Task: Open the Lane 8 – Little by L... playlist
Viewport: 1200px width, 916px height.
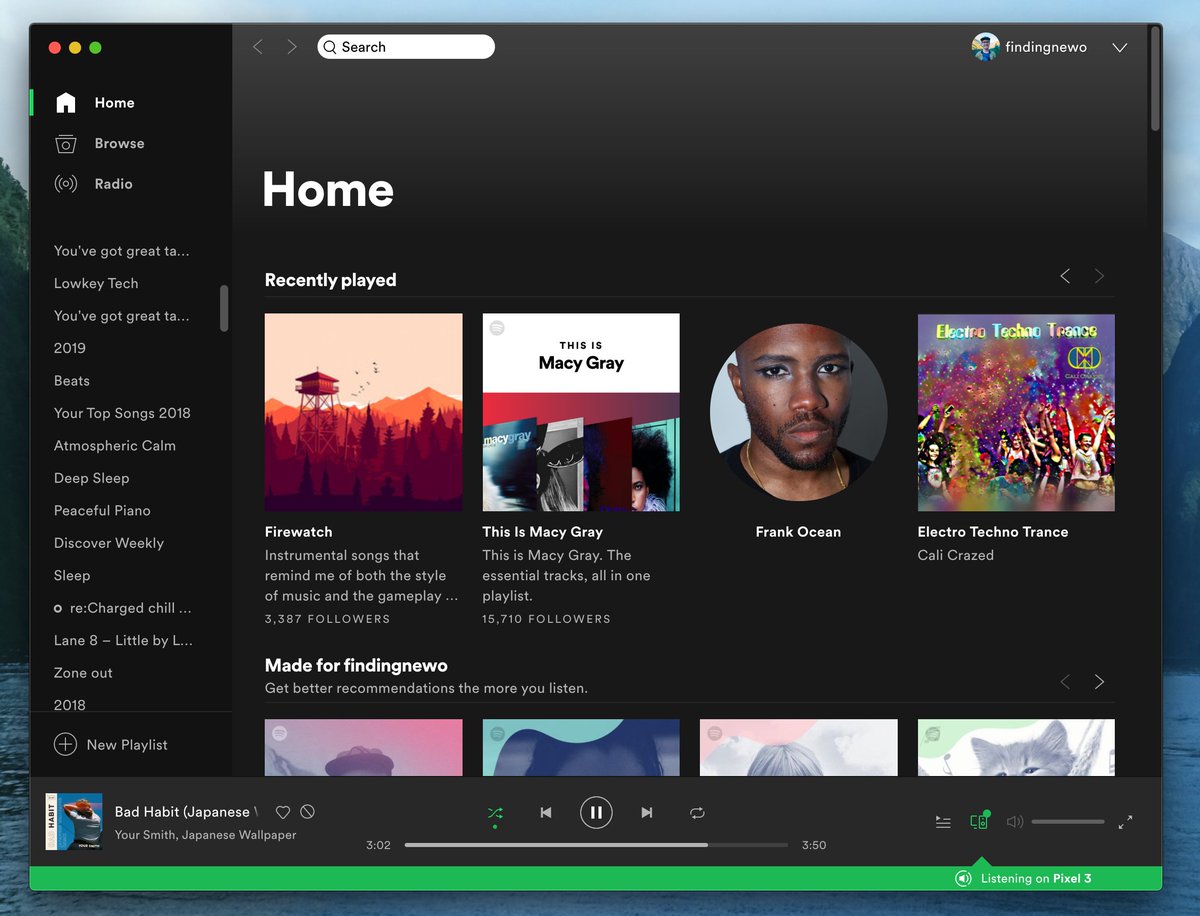Action: point(123,640)
